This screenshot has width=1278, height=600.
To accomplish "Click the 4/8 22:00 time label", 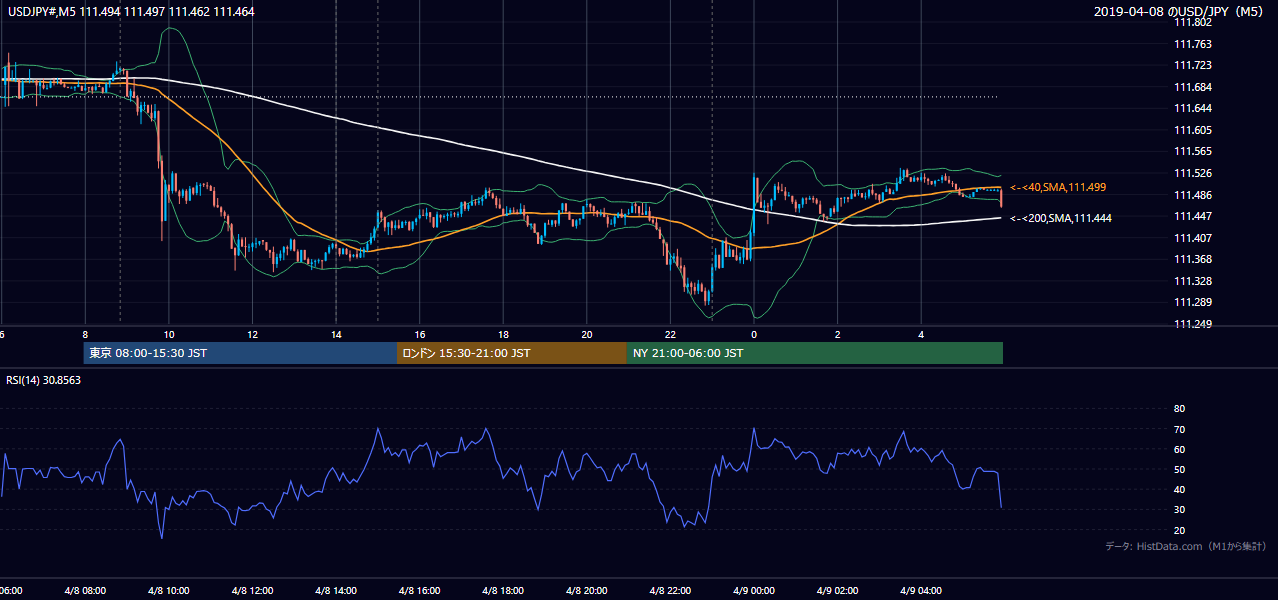I will tap(670, 591).
